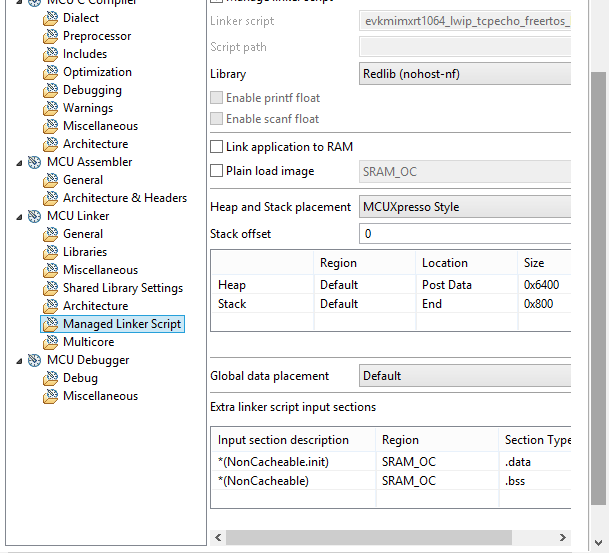Click the MCU Assembler gear icon

coord(35,162)
